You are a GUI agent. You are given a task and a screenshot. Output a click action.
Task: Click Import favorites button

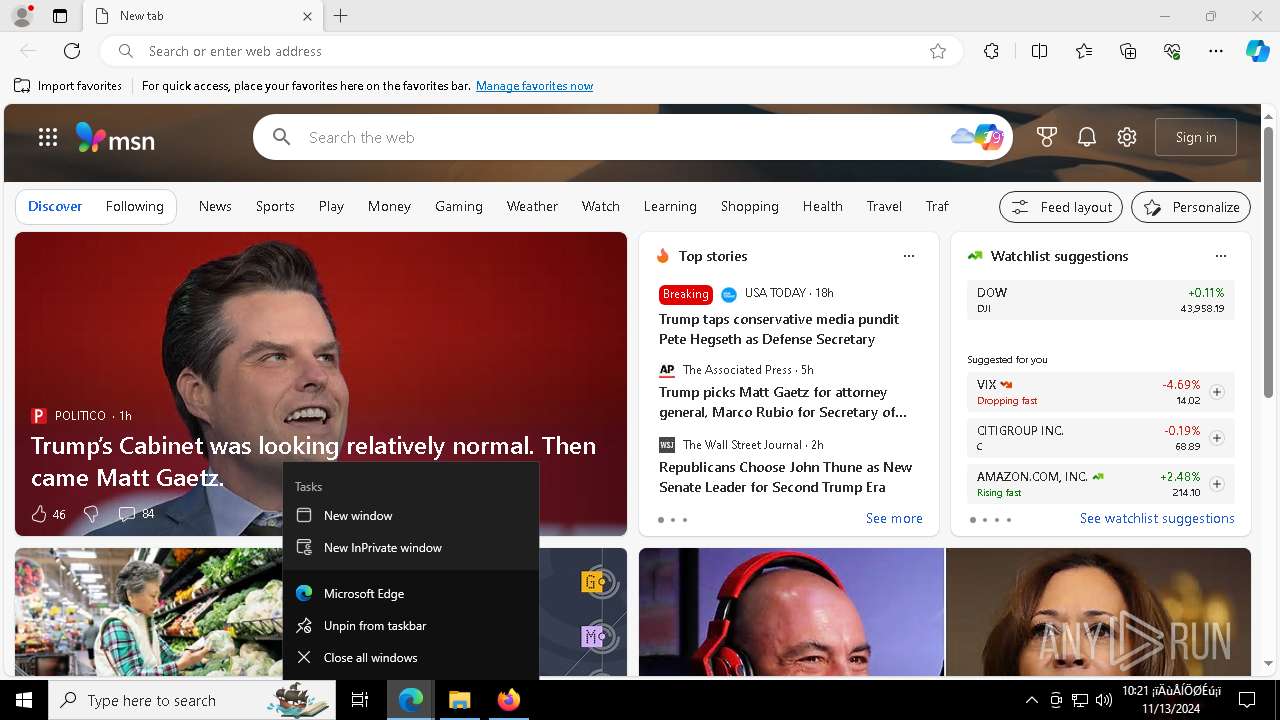[x=68, y=86]
